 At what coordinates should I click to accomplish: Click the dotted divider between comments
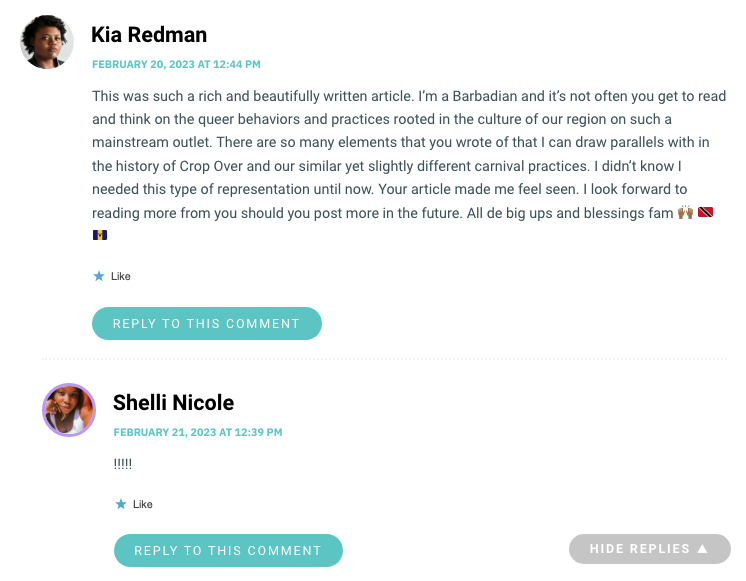point(384,359)
